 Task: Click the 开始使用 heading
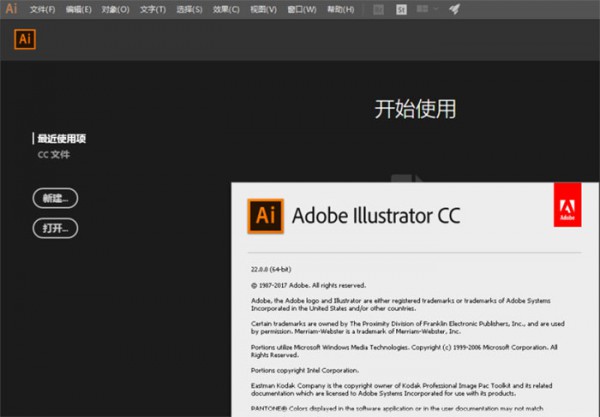[415, 109]
